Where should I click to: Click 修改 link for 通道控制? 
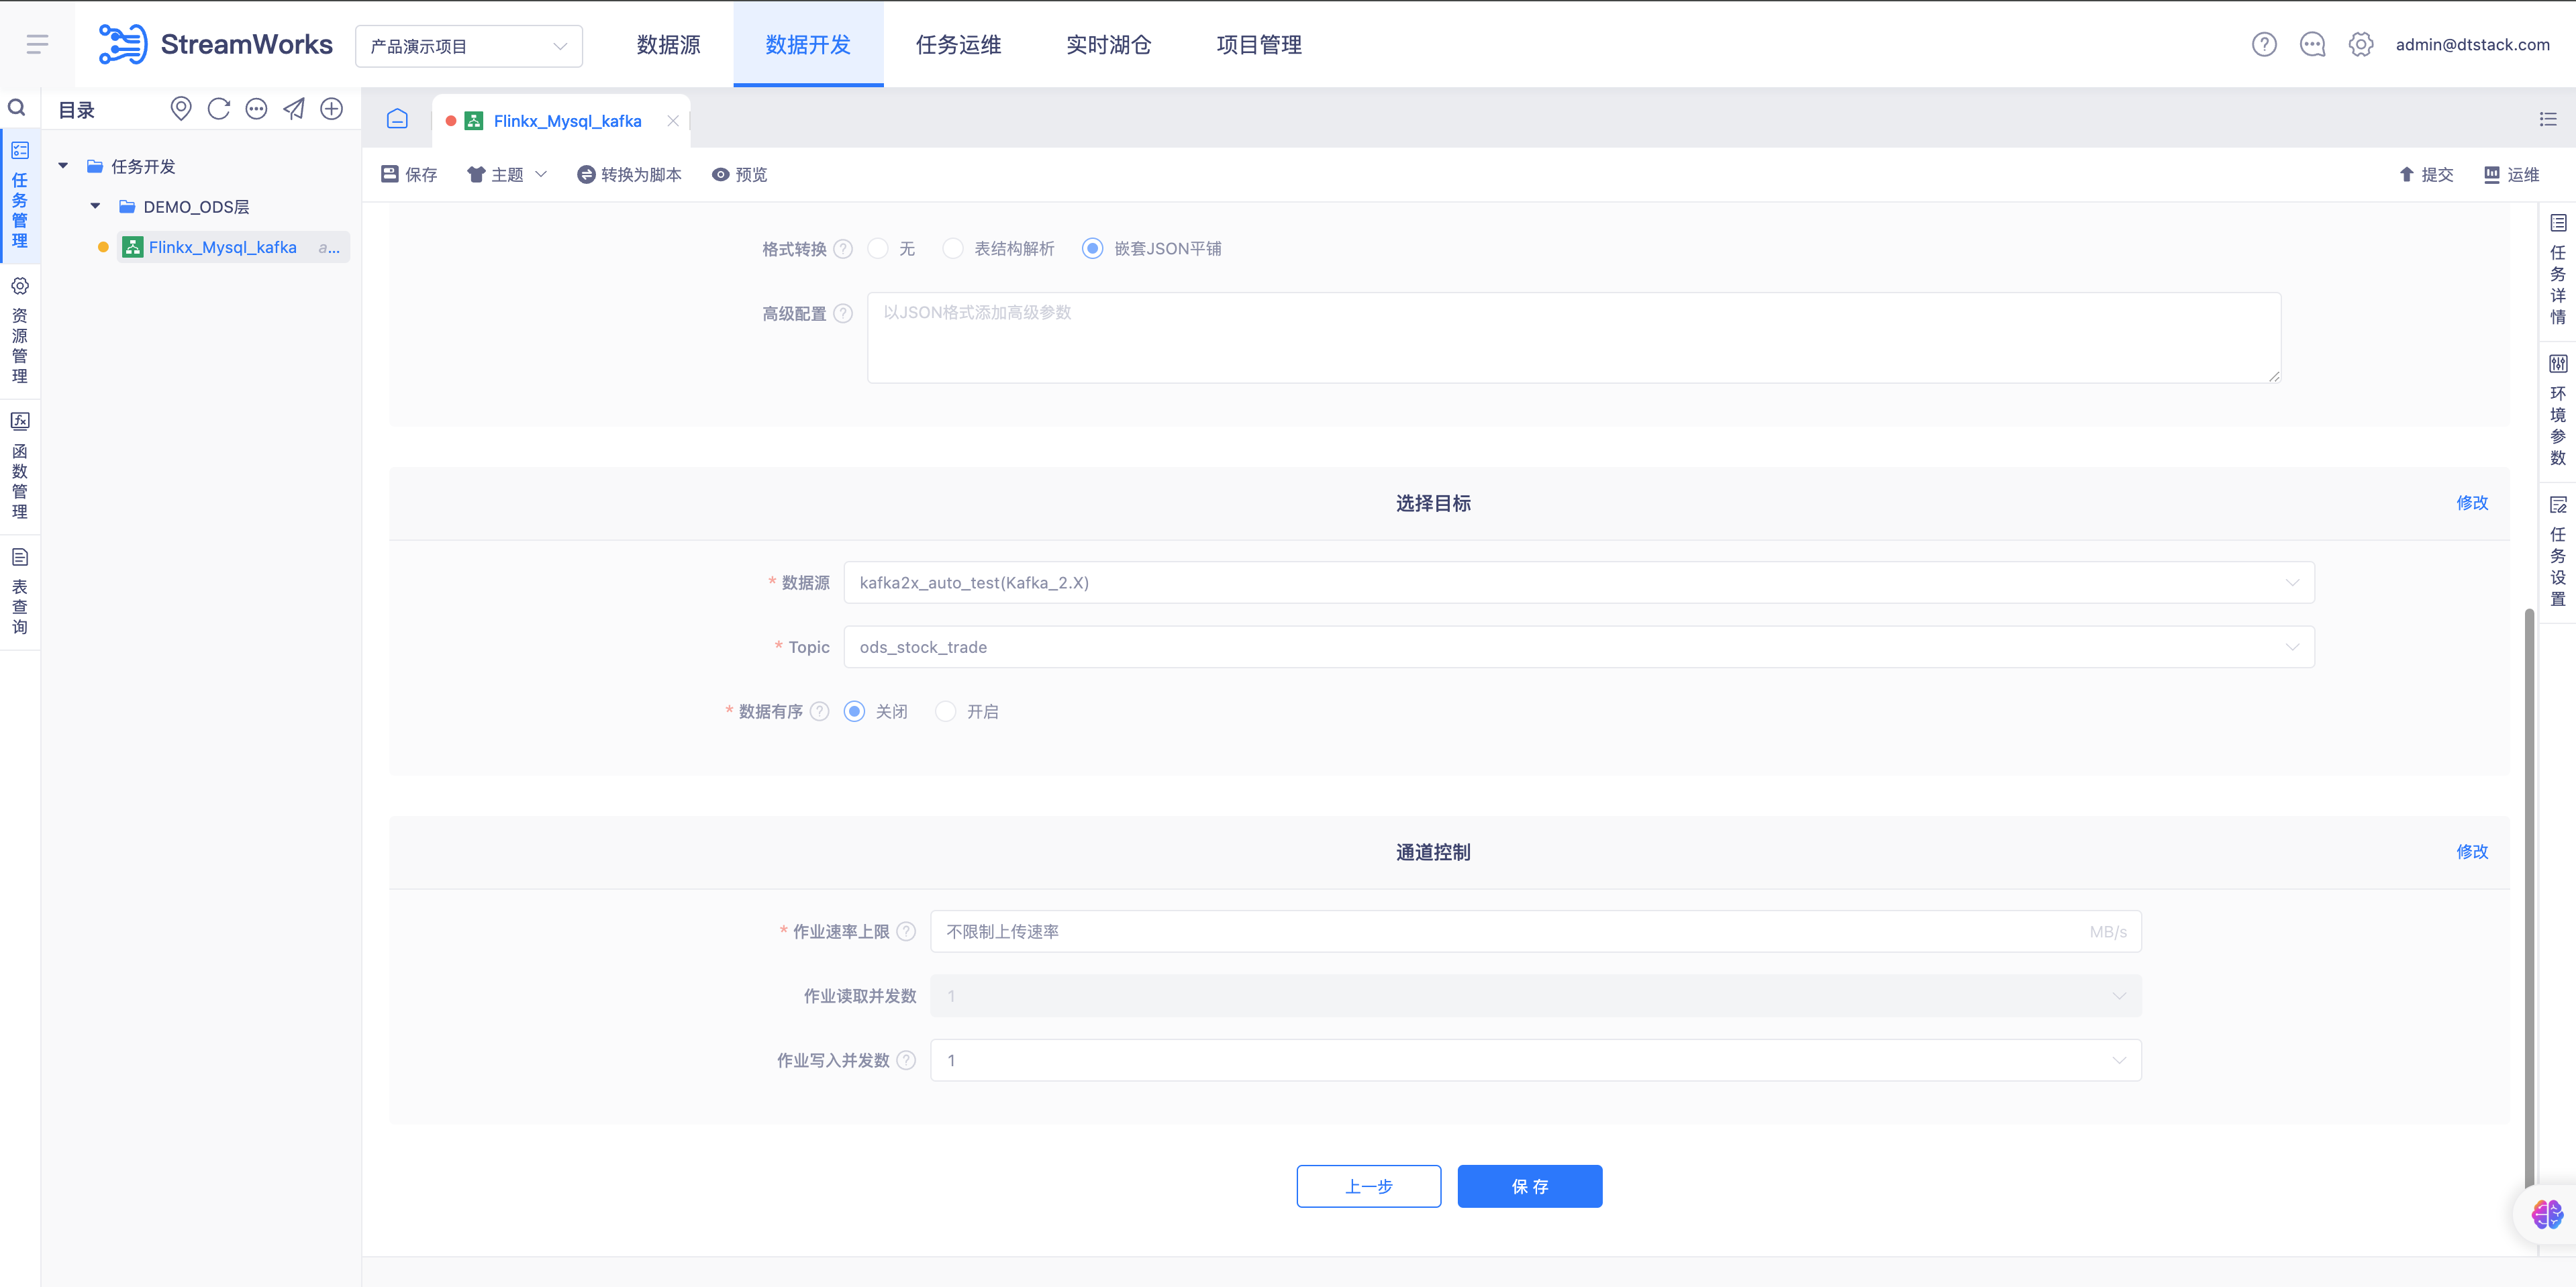pyautogui.click(x=2472, y=852)
